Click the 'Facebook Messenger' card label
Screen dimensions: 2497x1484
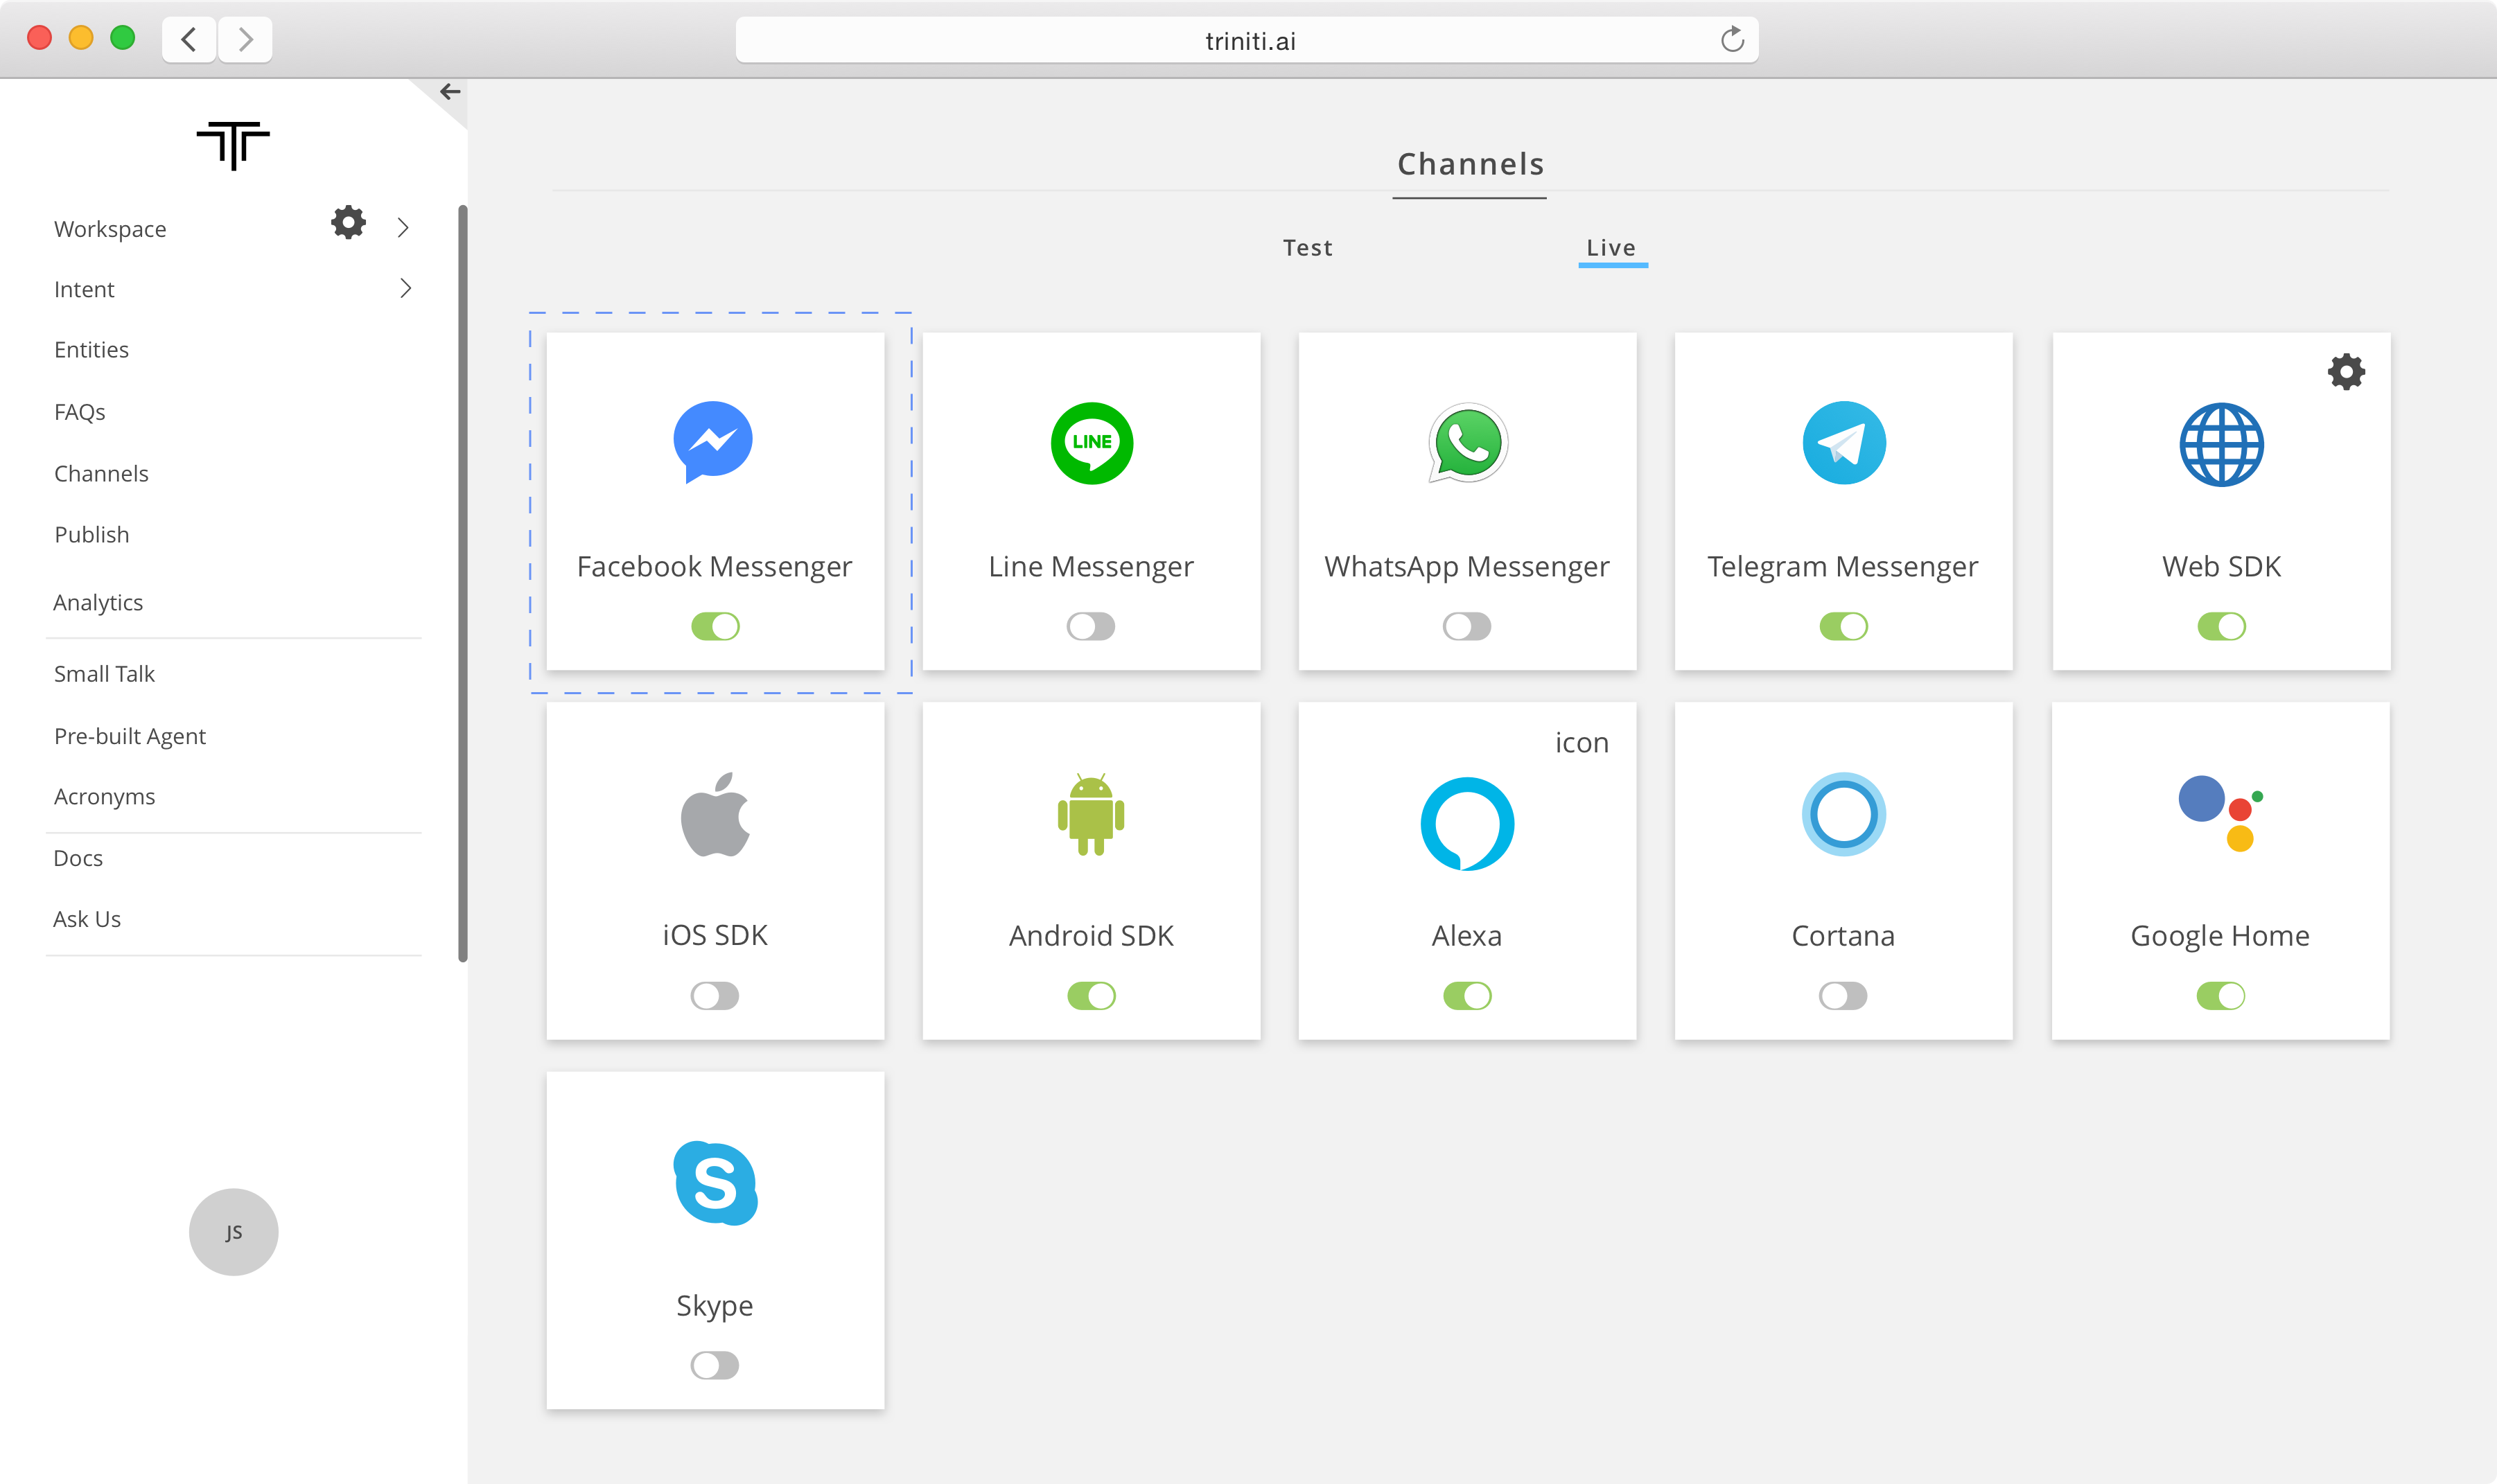tap(714, 567)
